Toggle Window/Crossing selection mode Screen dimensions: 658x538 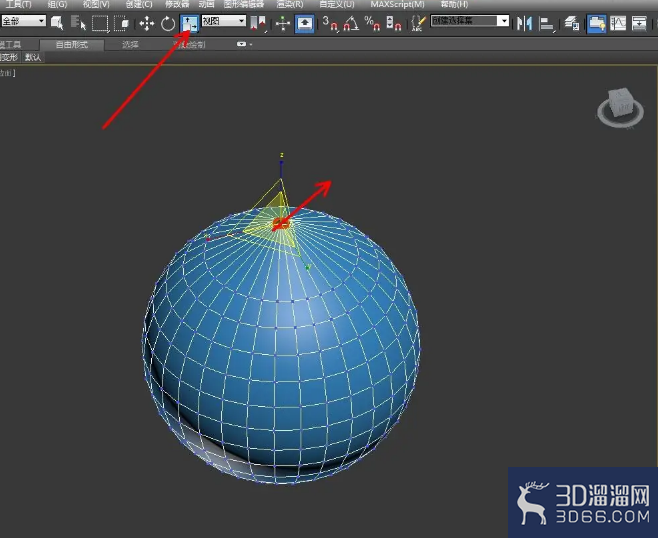[122, 23]
